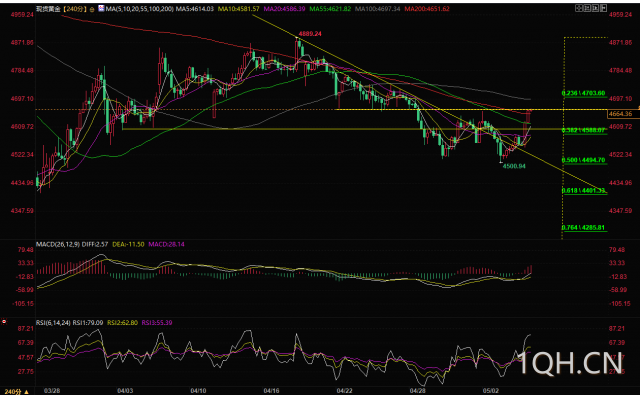The image size is (640, 400).
Task: Click the RSI2:62.80 value
Action: pos(122,322)
